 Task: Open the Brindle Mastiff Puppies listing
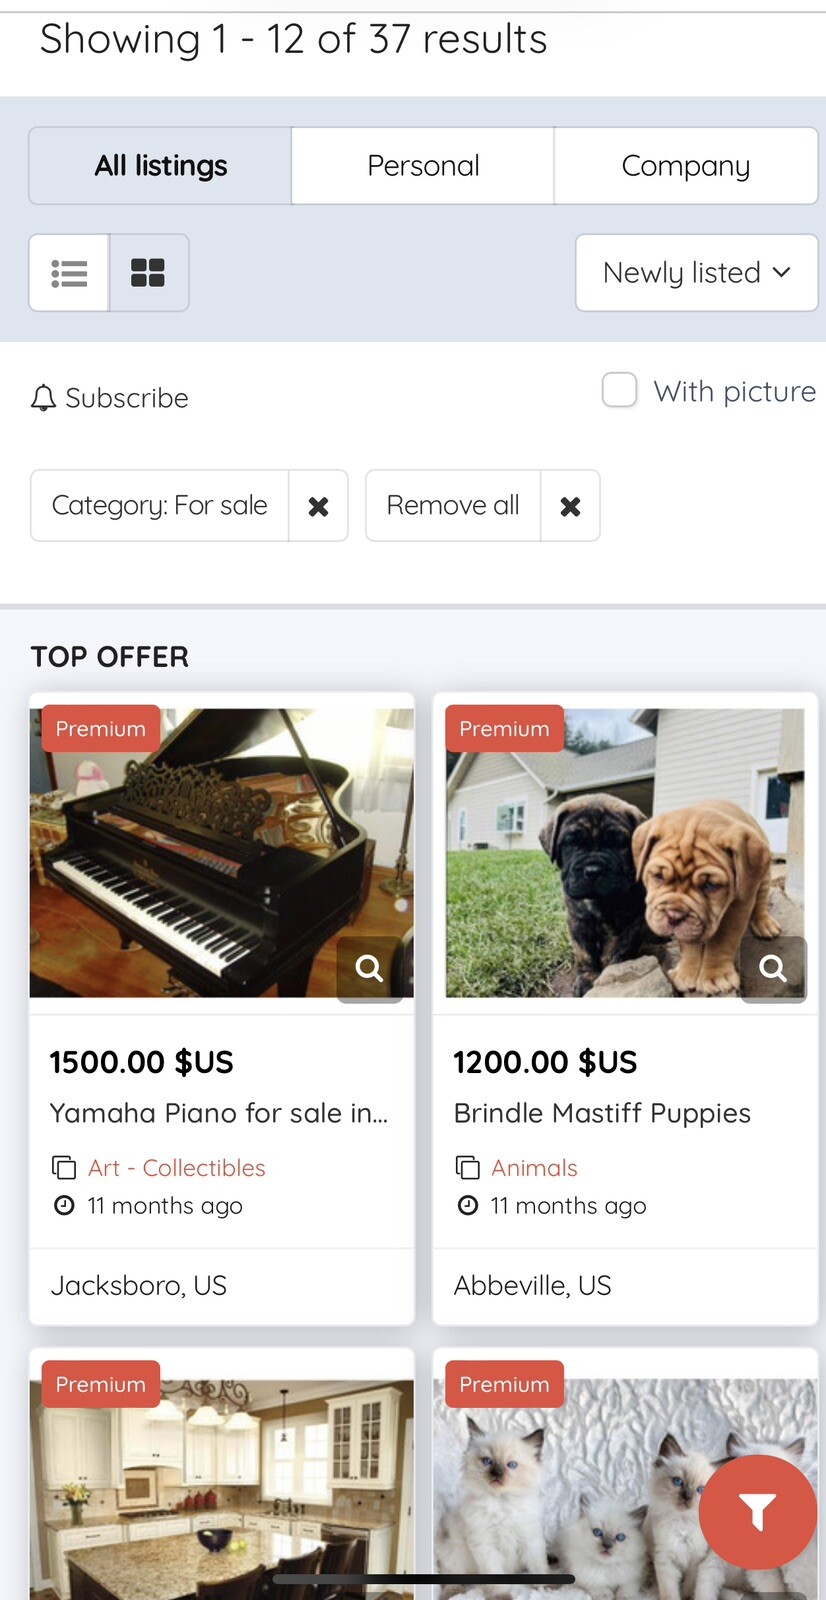click(x=602, y=1113)
